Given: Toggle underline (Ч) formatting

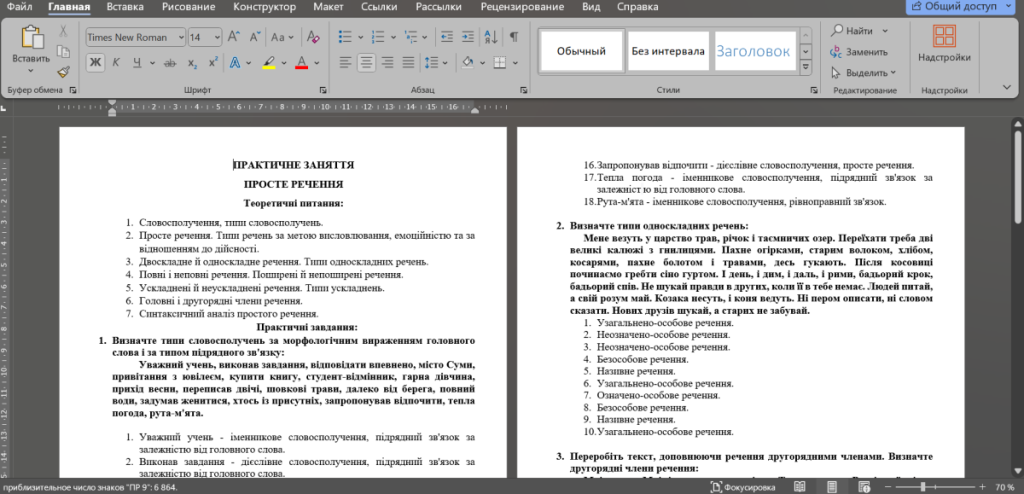Looking at the screenshot, I should pyautogui.click(x=137, y=63).
